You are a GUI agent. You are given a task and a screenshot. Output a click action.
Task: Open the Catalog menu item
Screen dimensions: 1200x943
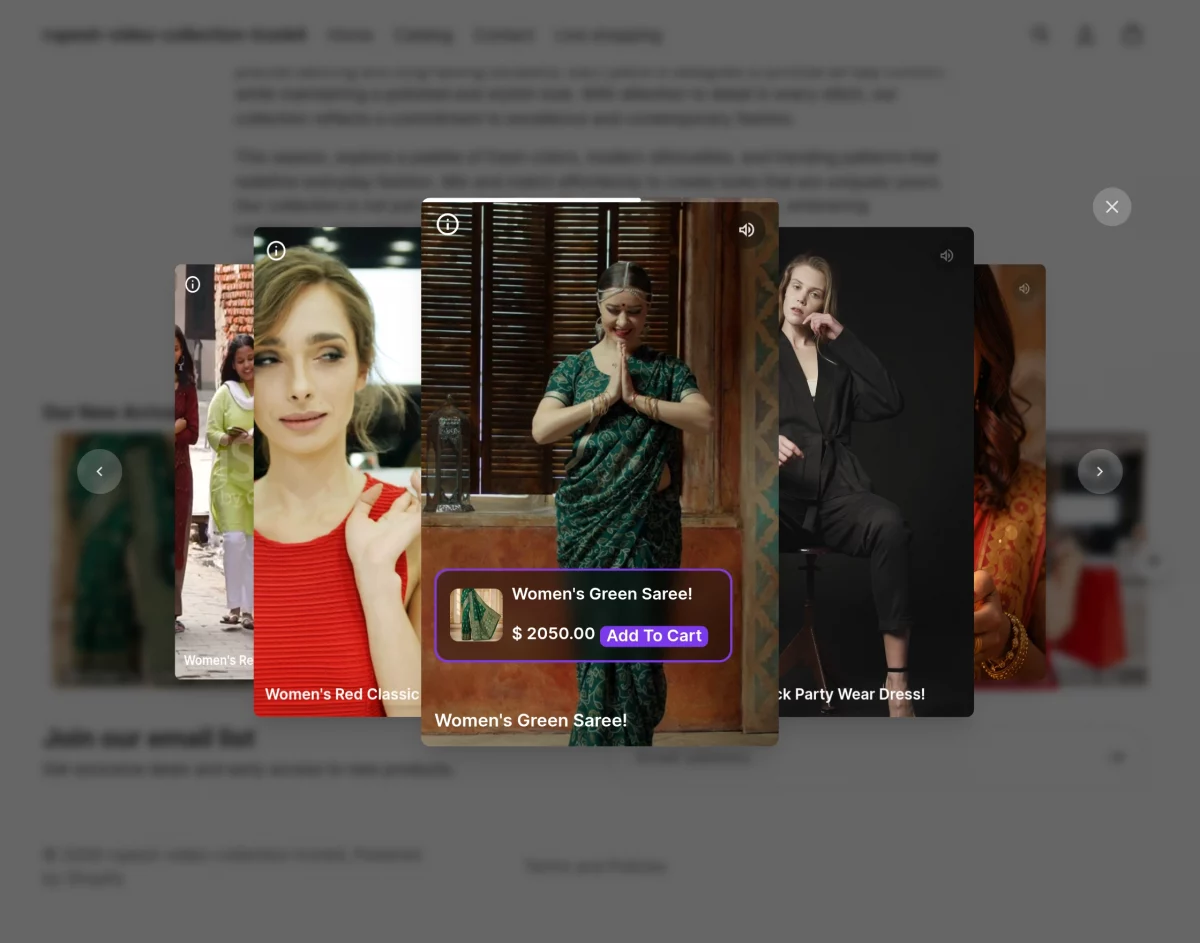pos(423,35)
